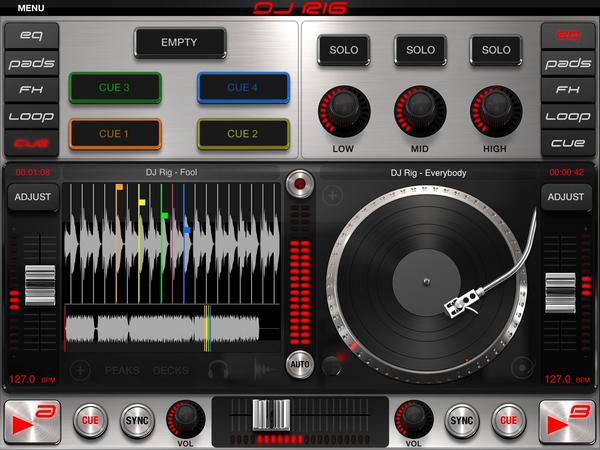Trigger the green CUE 3 pad
600x450 pixels.
point(115,88)
